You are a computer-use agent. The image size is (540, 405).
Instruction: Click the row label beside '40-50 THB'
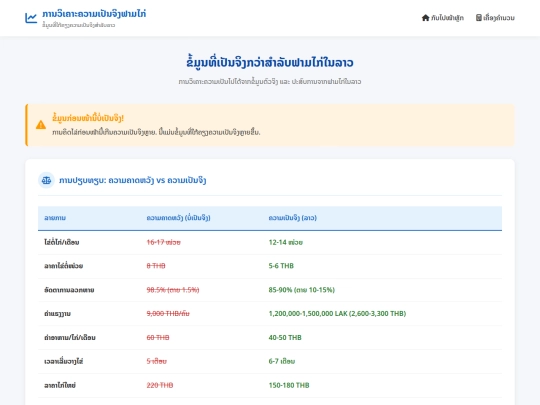point(70,338)
